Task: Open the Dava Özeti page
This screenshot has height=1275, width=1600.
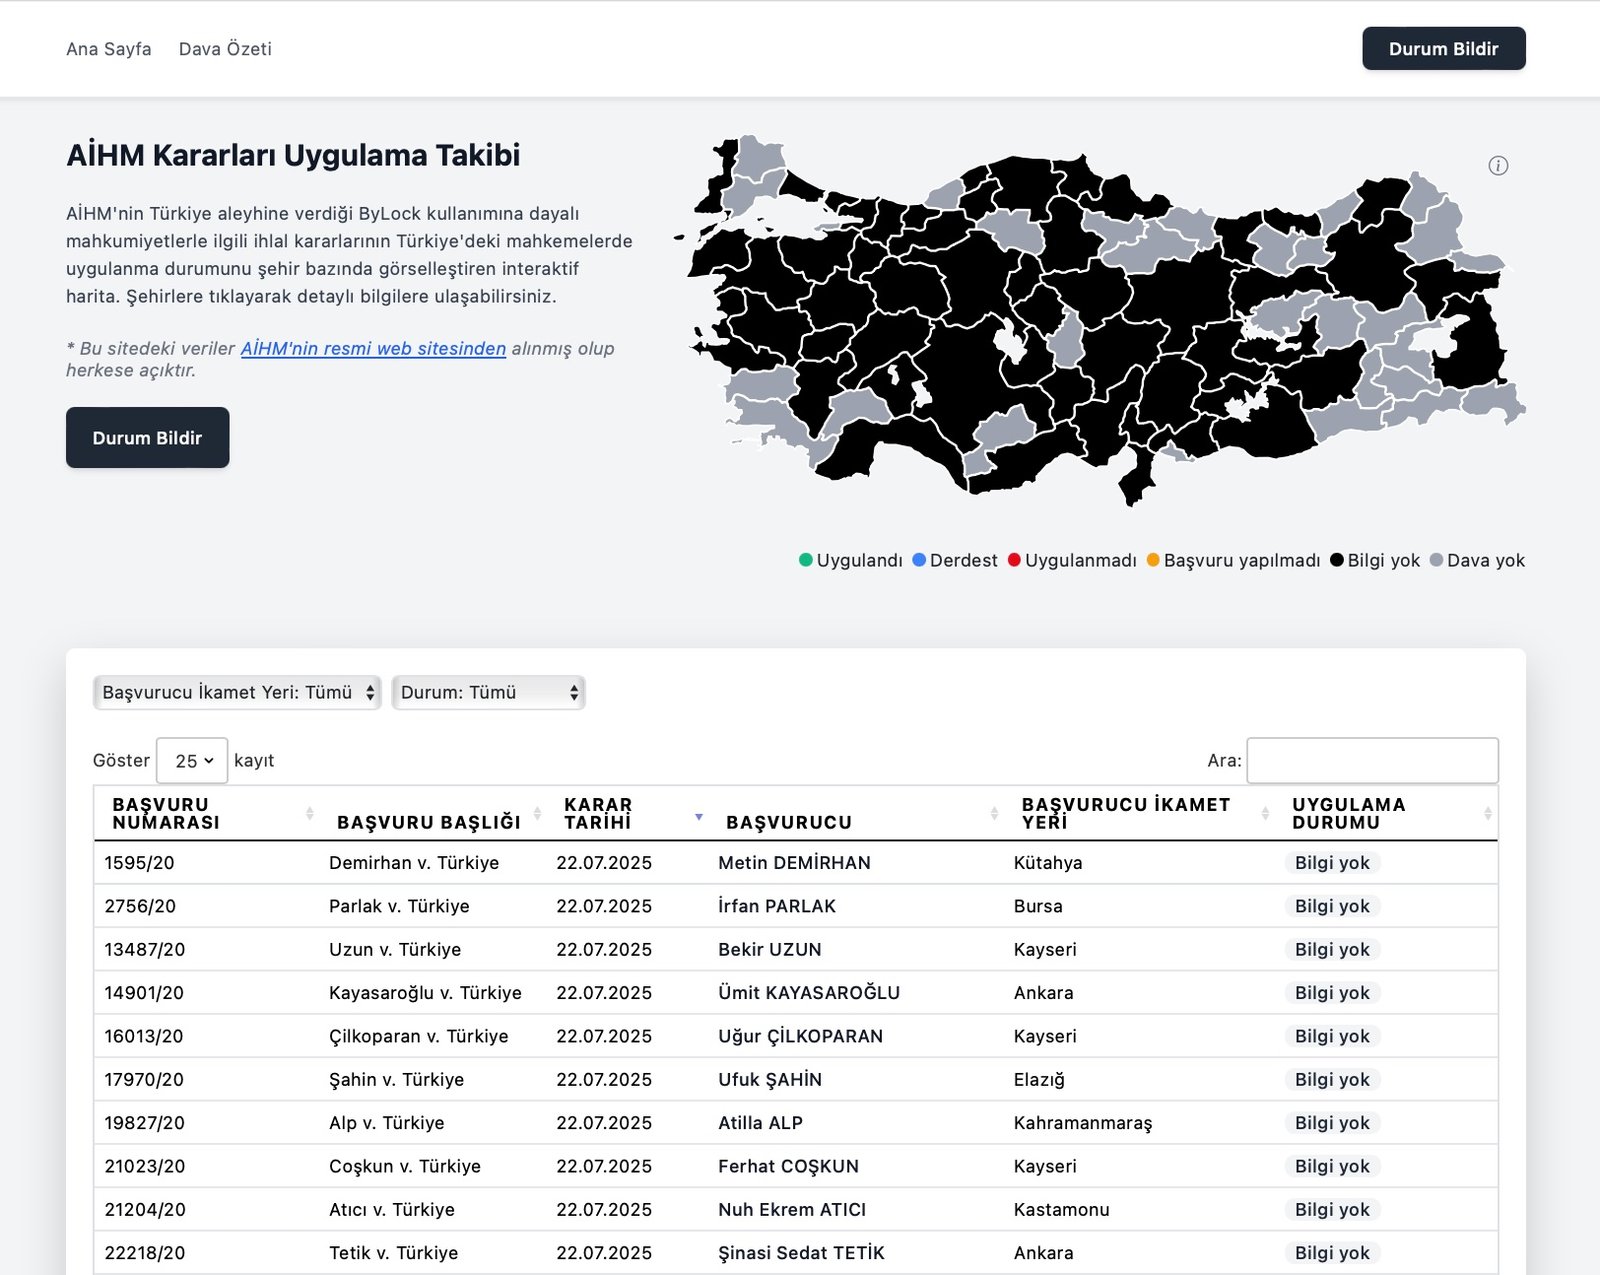Action: coord(225,49)
